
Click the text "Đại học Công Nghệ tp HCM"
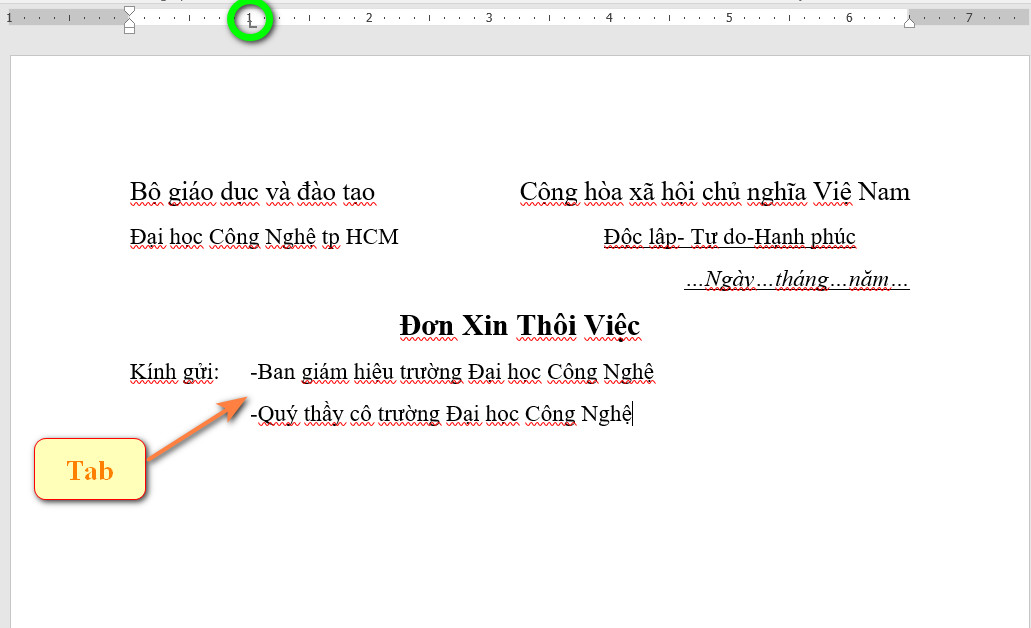point(264,237)
